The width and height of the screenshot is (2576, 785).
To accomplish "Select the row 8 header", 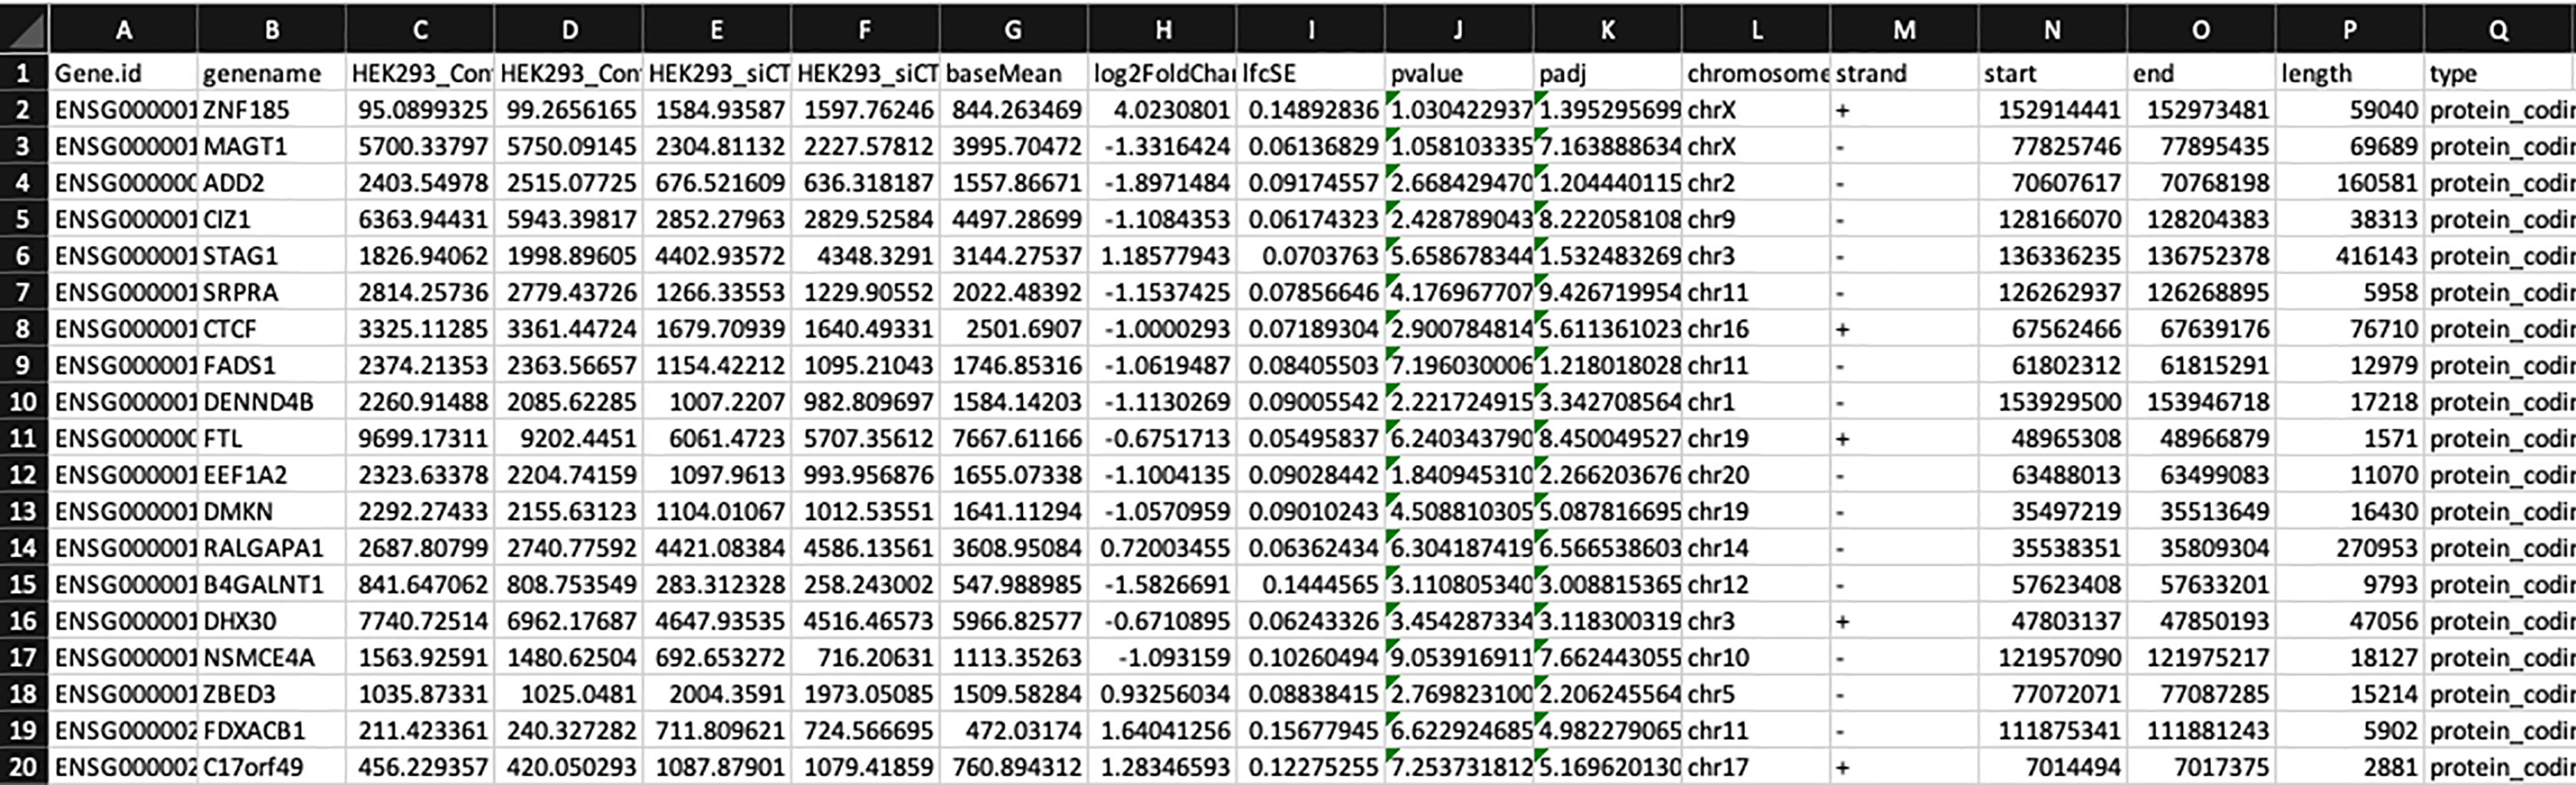I will pos(23,329).
